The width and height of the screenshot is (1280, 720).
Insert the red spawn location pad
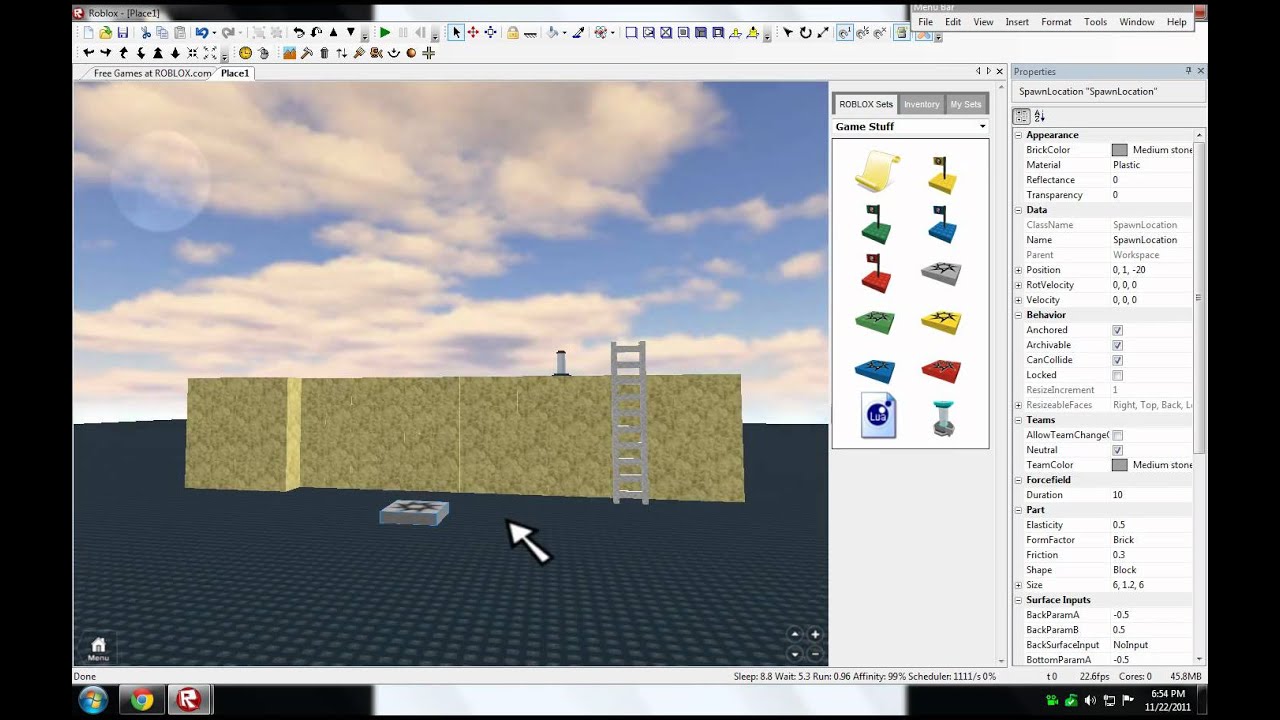point(941,370)
